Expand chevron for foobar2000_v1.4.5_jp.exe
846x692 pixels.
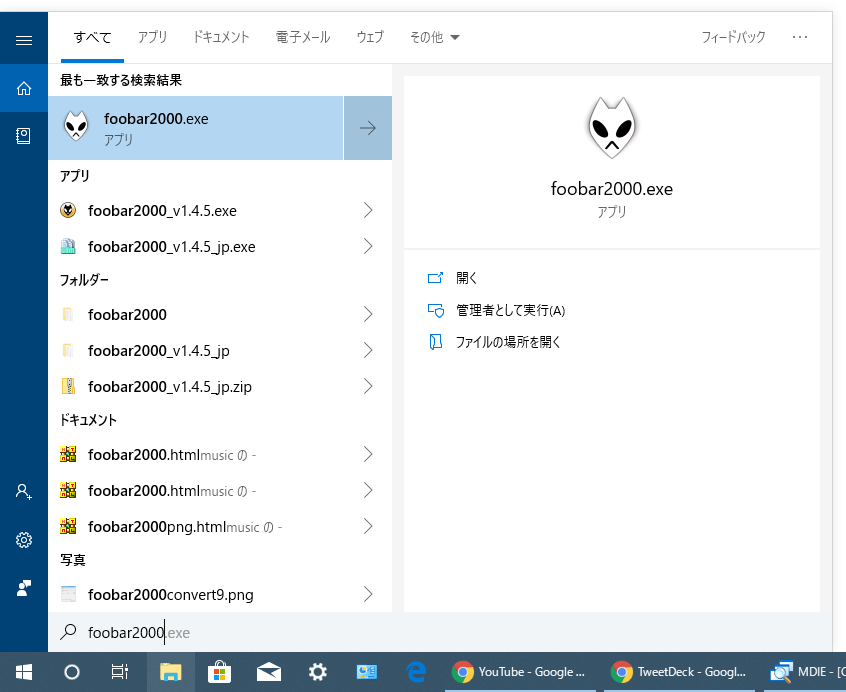(368, 246)
